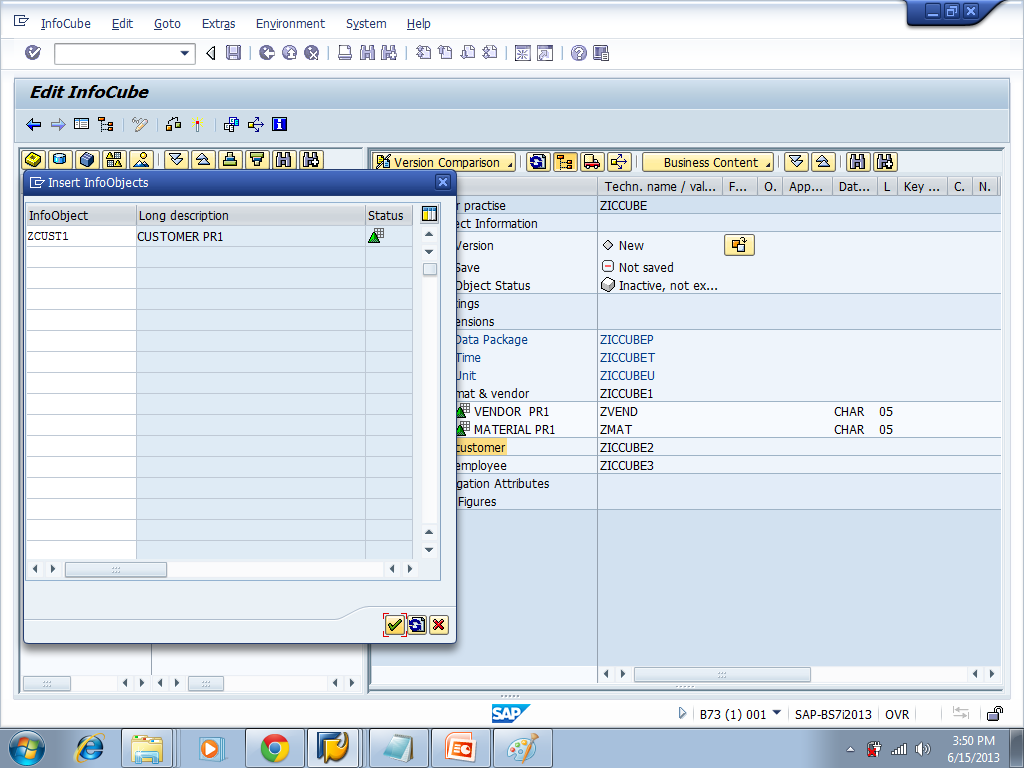Open Help via the question-mark toolbar icon

coord(578,53)
